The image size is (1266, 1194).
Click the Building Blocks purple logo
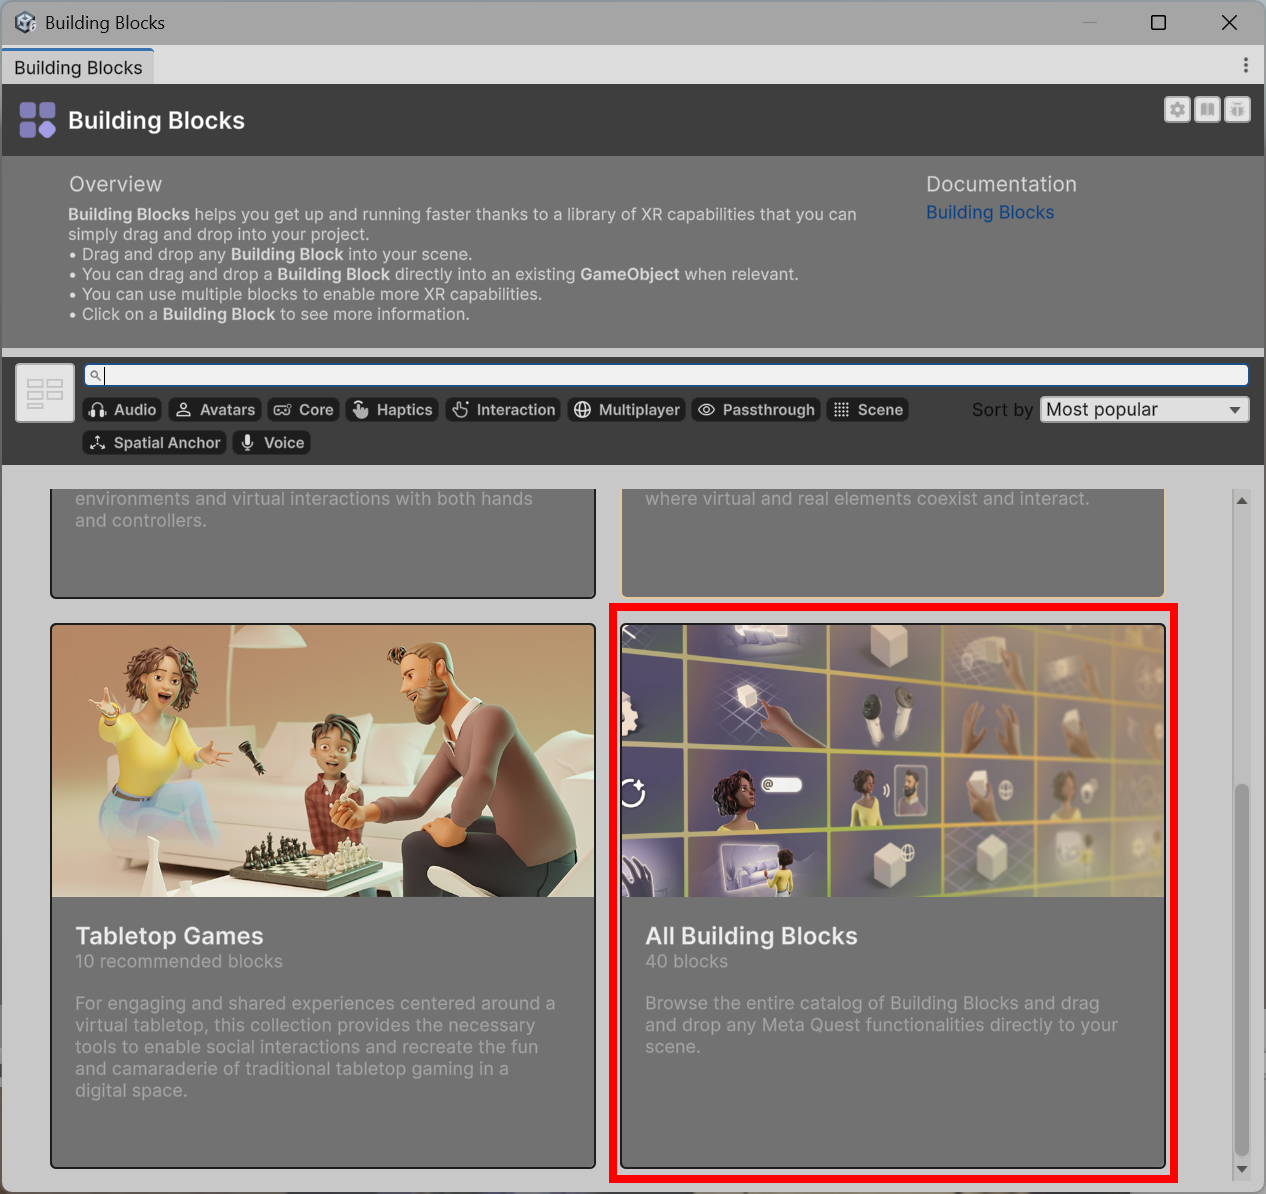(37, 120)
